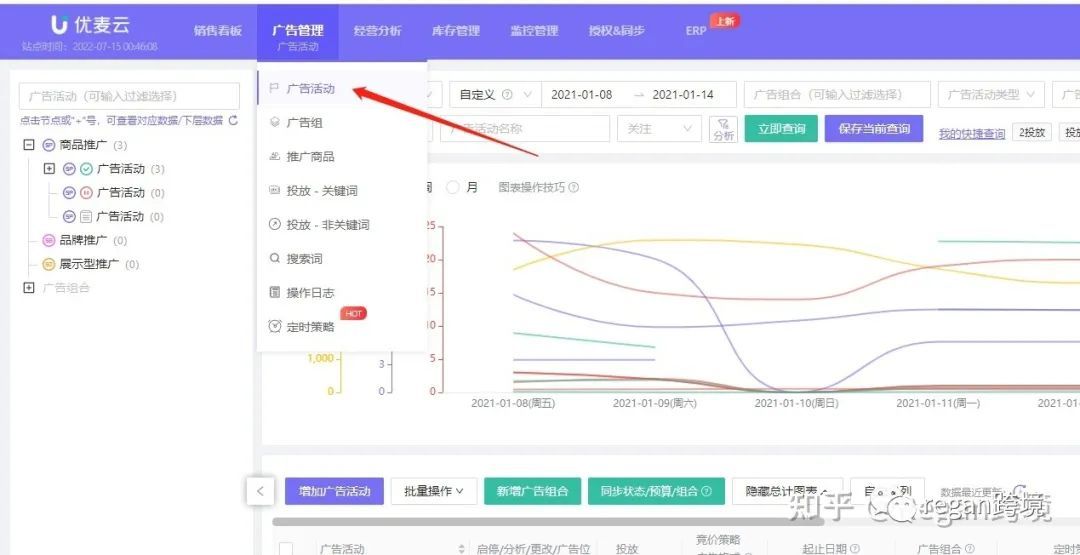Screen dimensions: 1080x555
Task: Click the help icon after 图表操作技巧
Action: click(573, 187)
